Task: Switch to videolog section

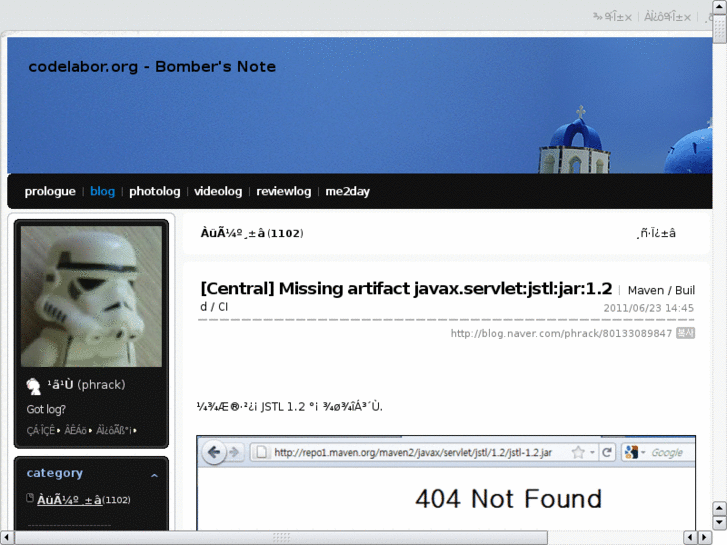Action: click(218, 191)
